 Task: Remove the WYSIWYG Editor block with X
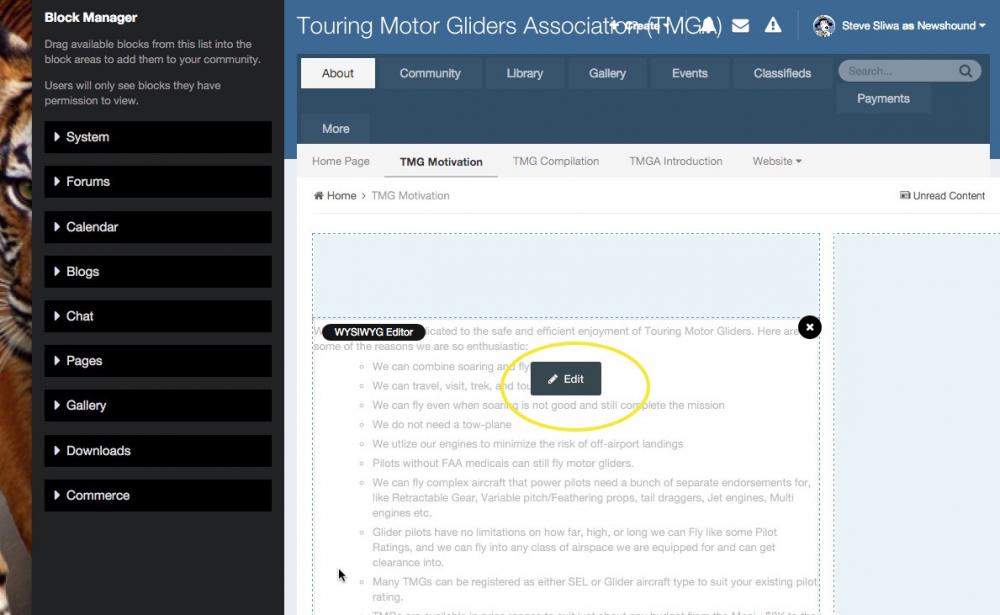(809, 327)
